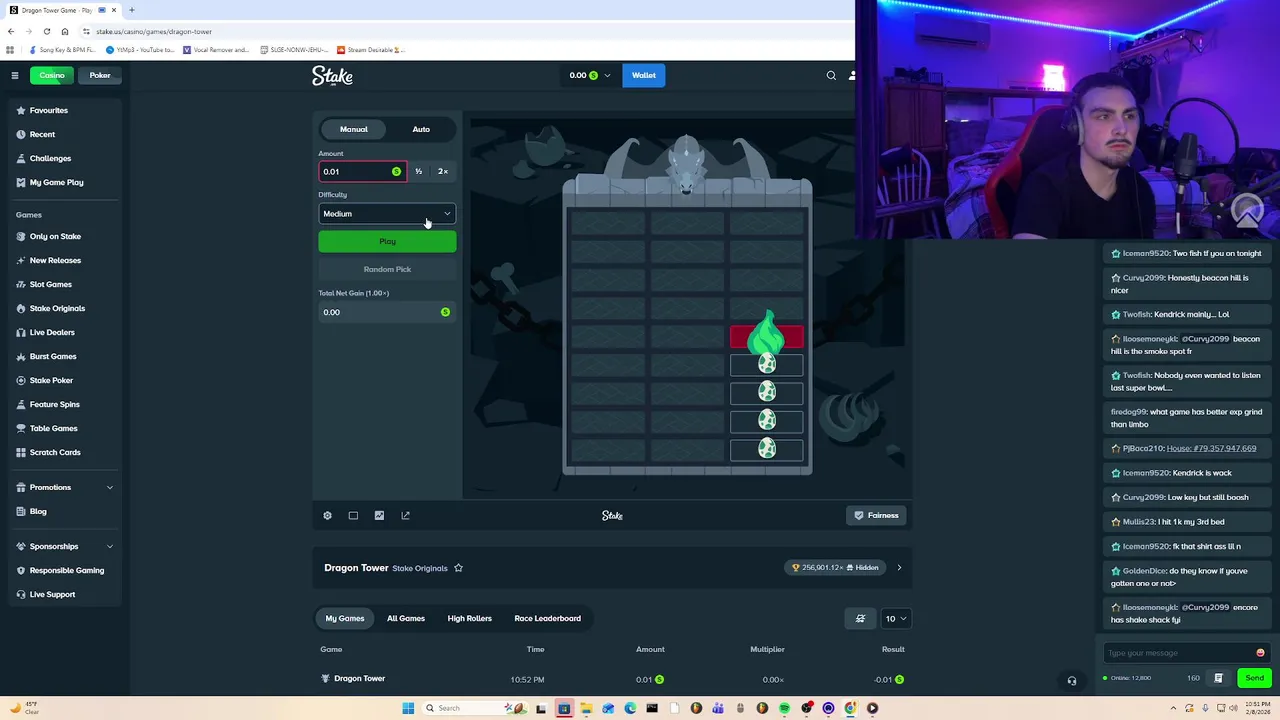This screenshot has width=1280, height=720.
Task: Open game settings gear icon
Action: (327, 515)
